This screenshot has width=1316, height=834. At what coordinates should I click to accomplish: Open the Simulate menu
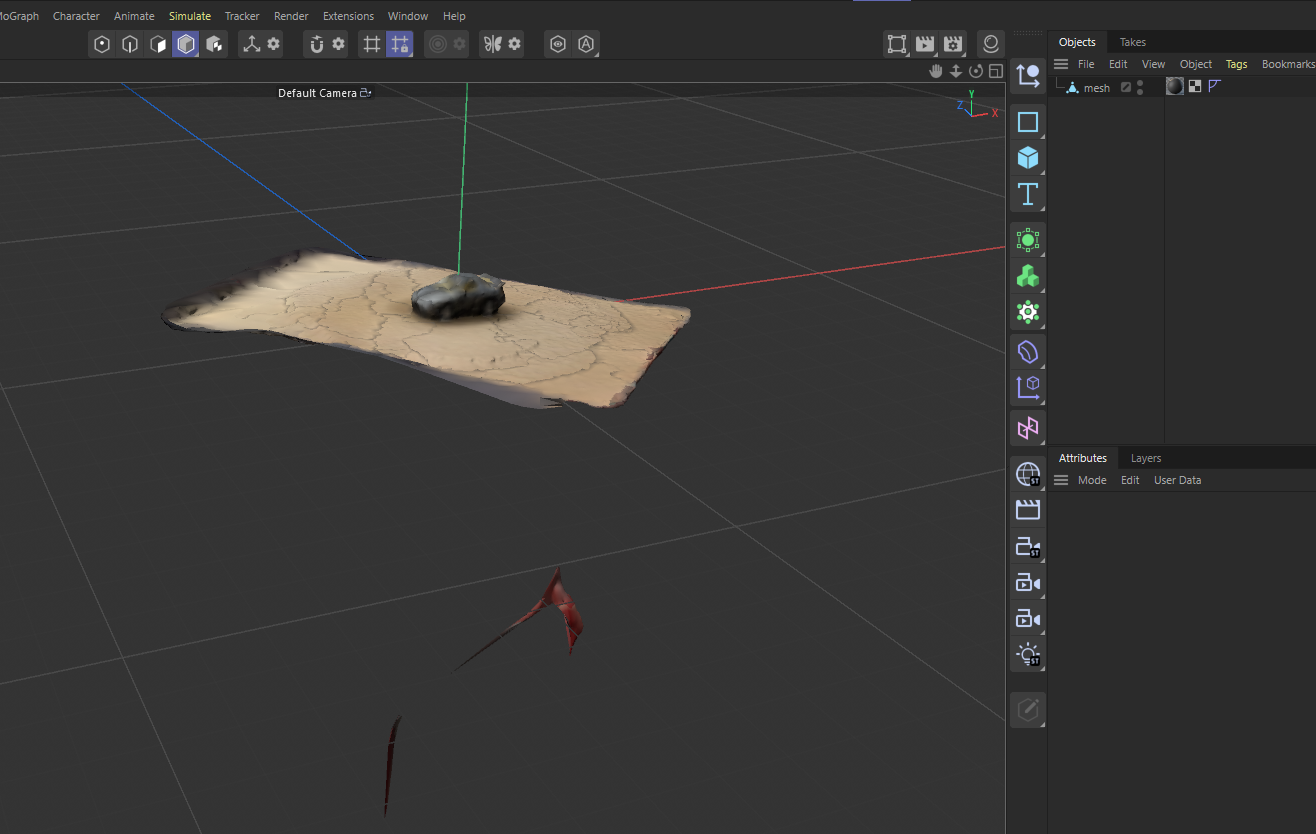pos(189,15)
